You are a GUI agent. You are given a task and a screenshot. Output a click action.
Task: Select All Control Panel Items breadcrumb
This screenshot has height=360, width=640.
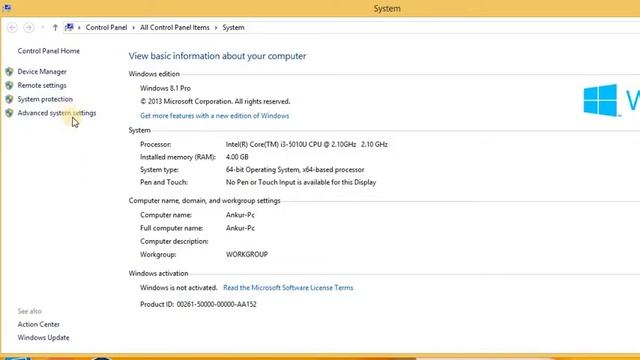point(175,27)
